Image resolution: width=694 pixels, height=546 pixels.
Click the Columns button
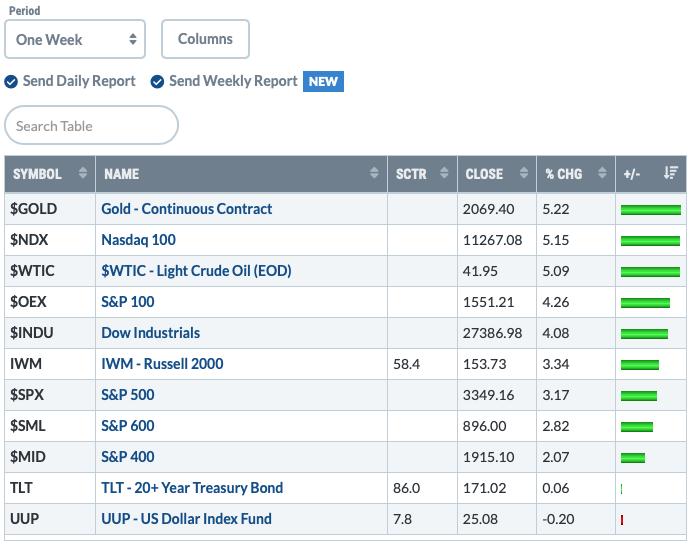[x=205, y=39]
